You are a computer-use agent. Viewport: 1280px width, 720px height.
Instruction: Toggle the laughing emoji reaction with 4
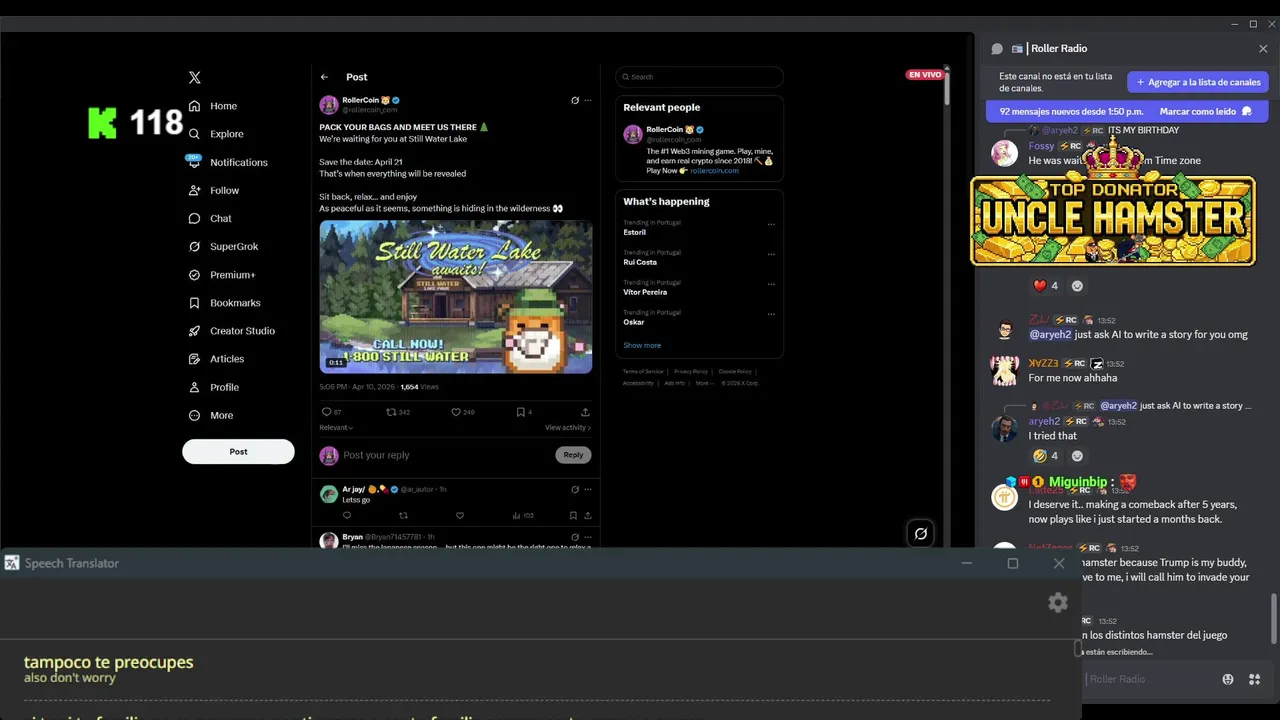pos(1046,456)
